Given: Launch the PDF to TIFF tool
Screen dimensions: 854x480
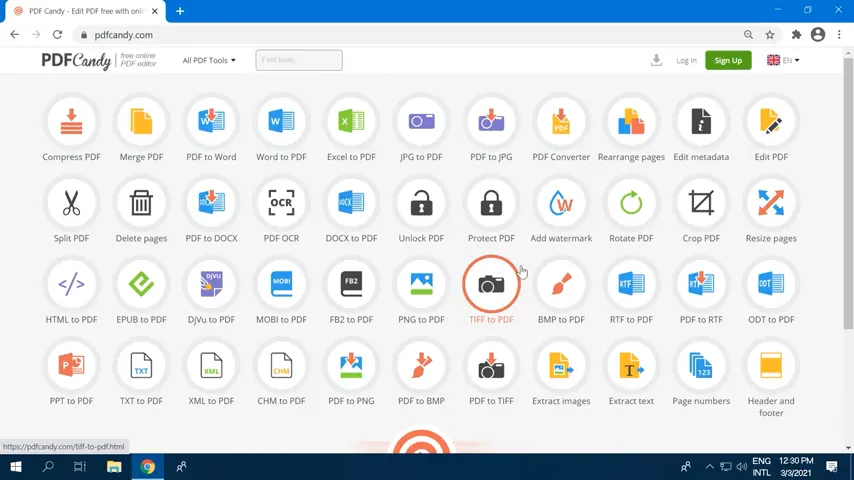Looking at the screenshot, I should pyautogui.click(x=491, y=365).
